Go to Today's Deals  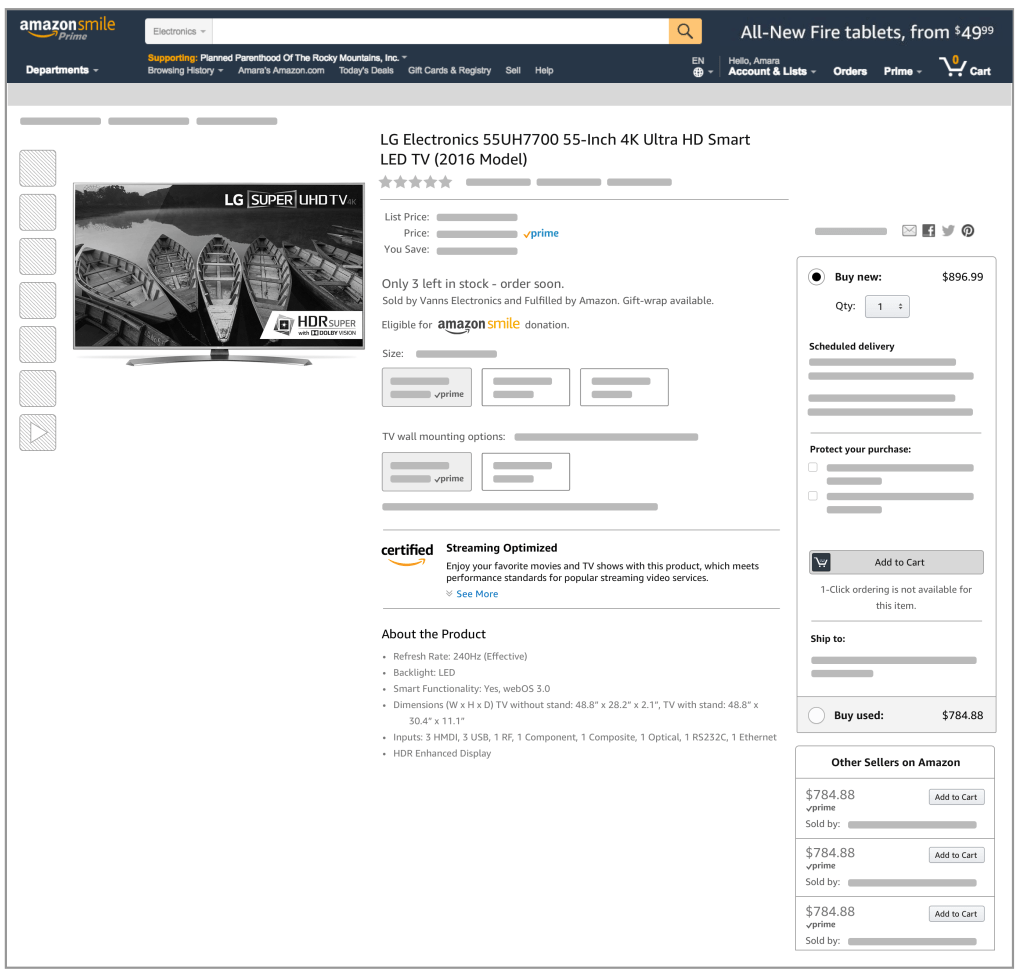[366, 71]
